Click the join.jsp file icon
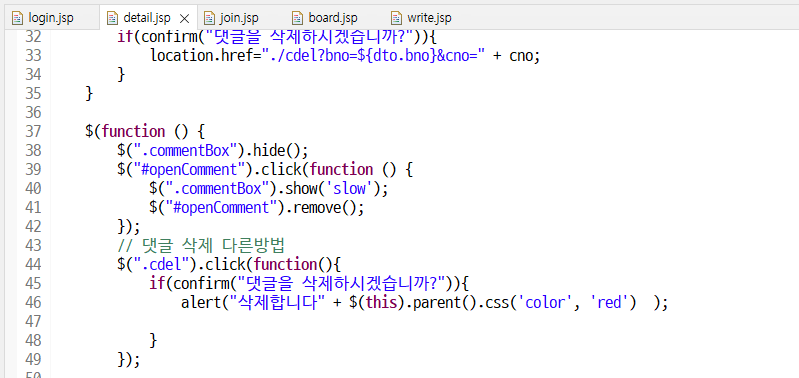Screen dimensions: 799x378 click(x=209, y=18)
